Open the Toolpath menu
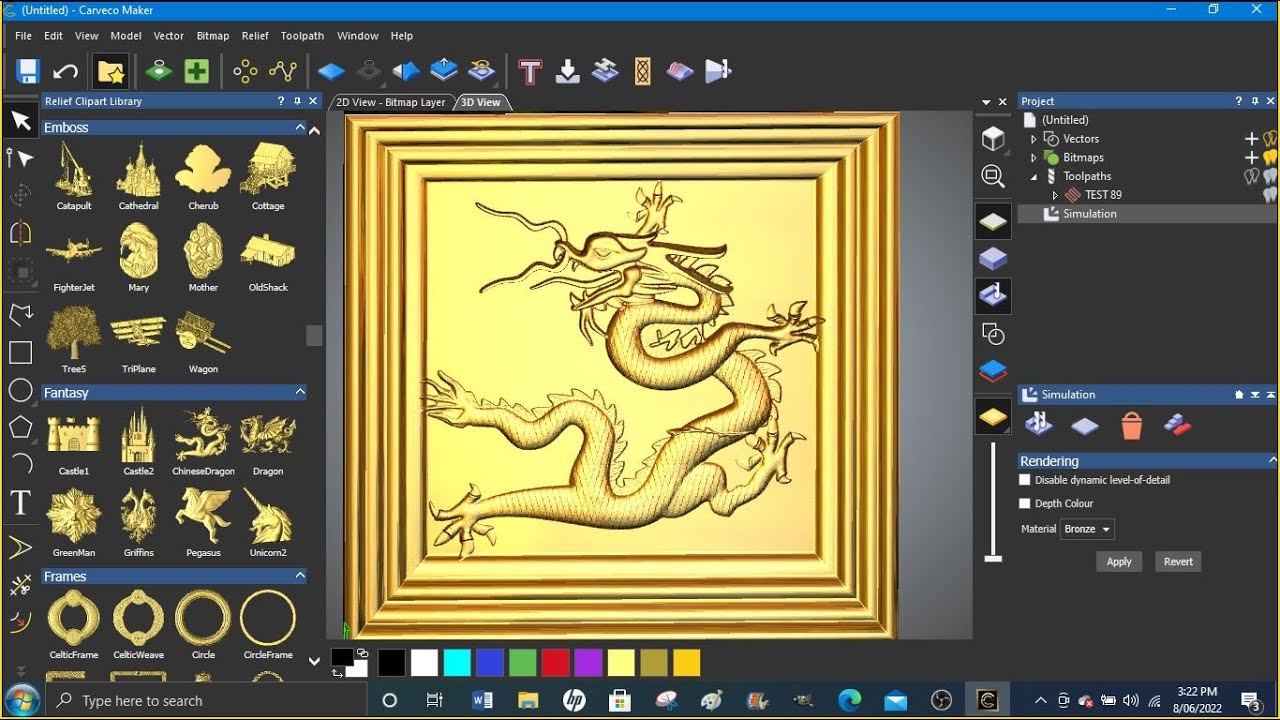1280x720 pixels. [x=302, y=36]
